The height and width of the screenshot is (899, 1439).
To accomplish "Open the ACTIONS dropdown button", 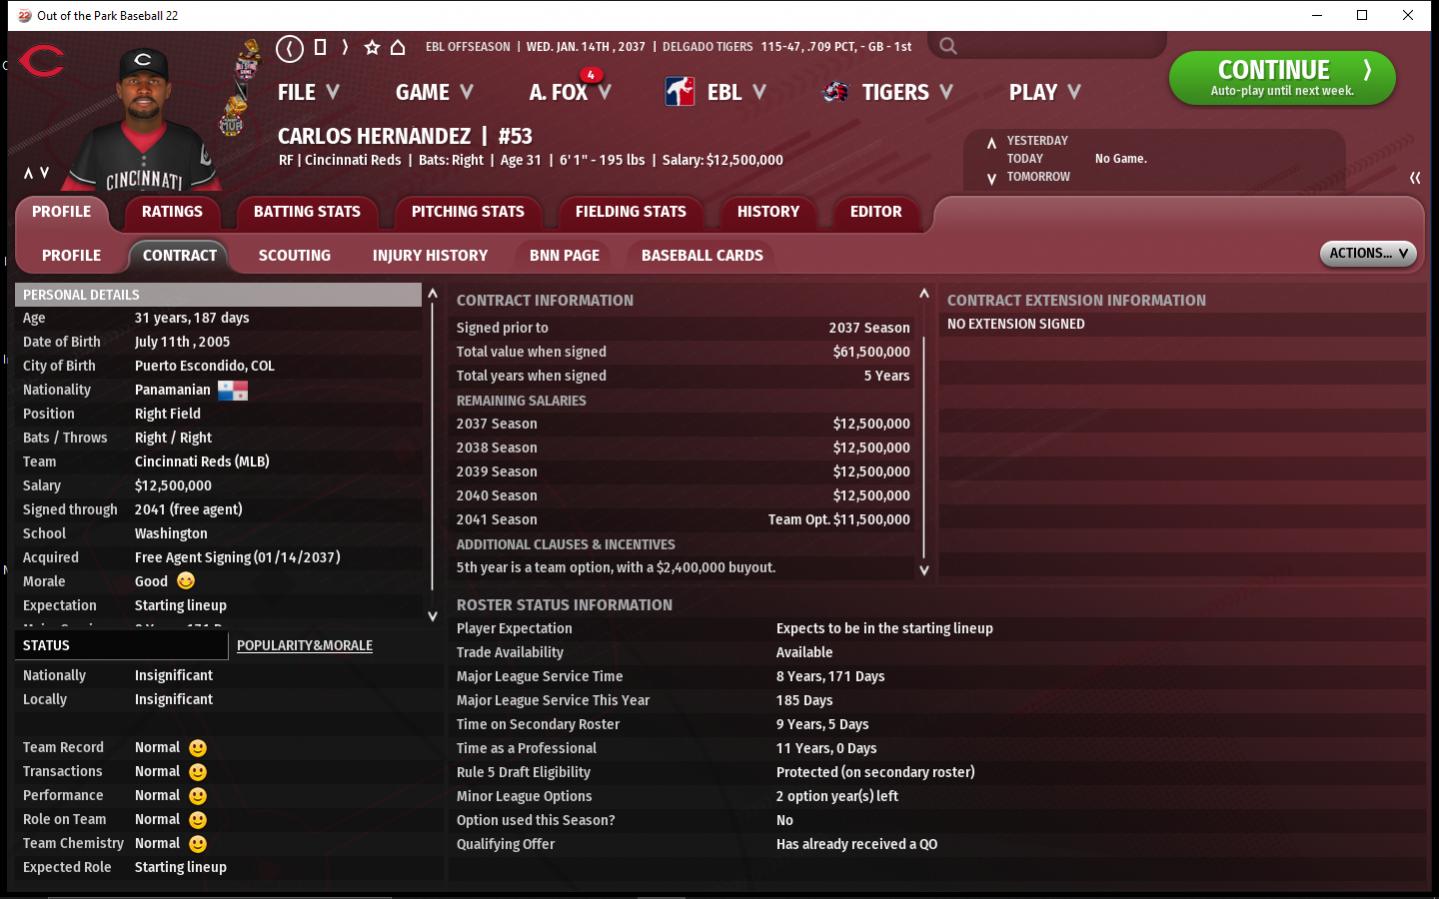I will click(x=1367, y=254).
